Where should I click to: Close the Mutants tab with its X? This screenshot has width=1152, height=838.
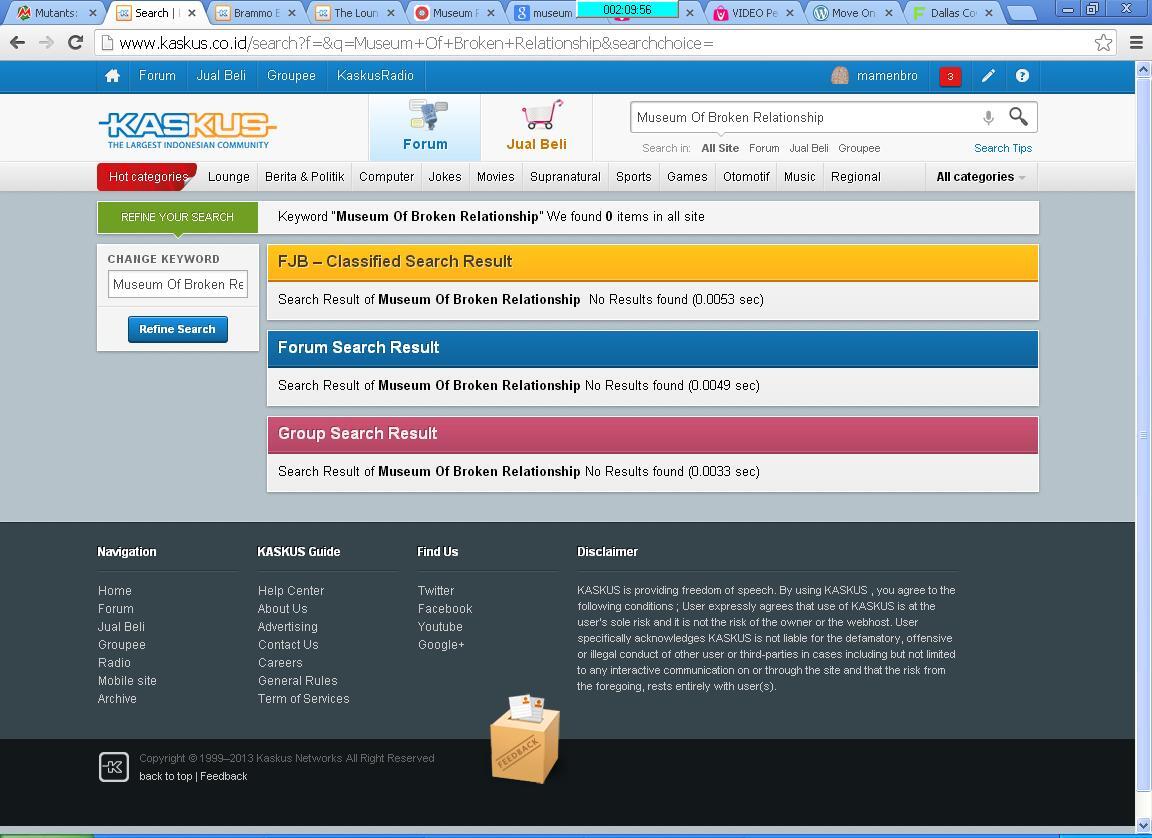coord(93,12)
